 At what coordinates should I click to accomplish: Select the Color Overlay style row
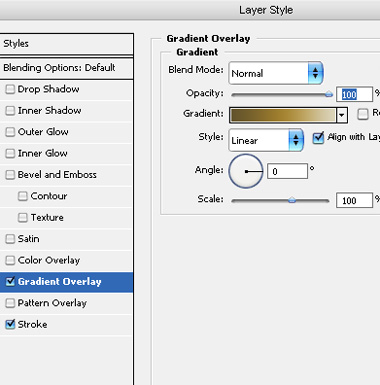66,260
